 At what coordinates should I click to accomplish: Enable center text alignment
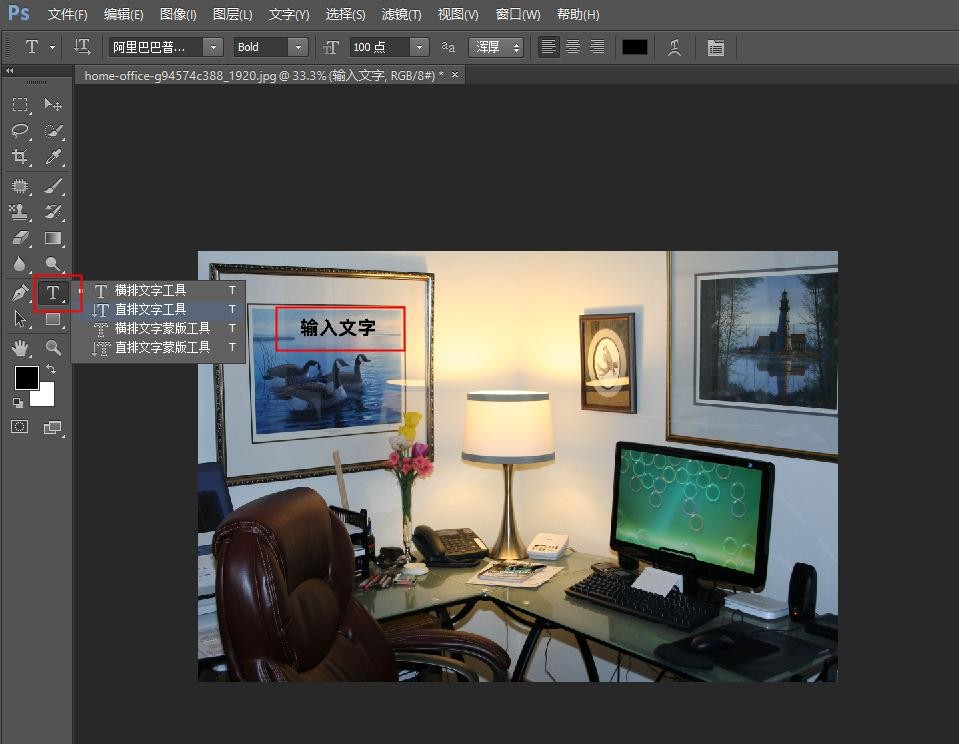click(x=573, y=47)
